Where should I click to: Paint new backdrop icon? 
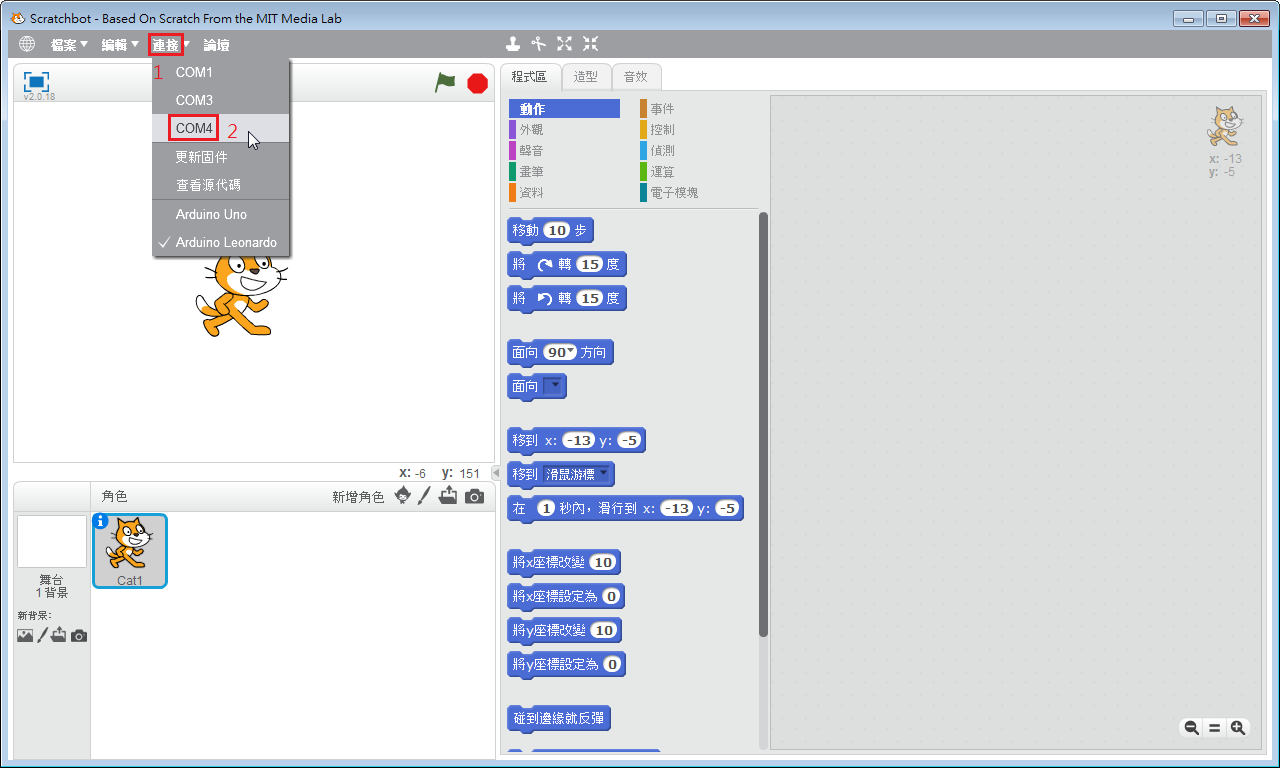point(42,635)
